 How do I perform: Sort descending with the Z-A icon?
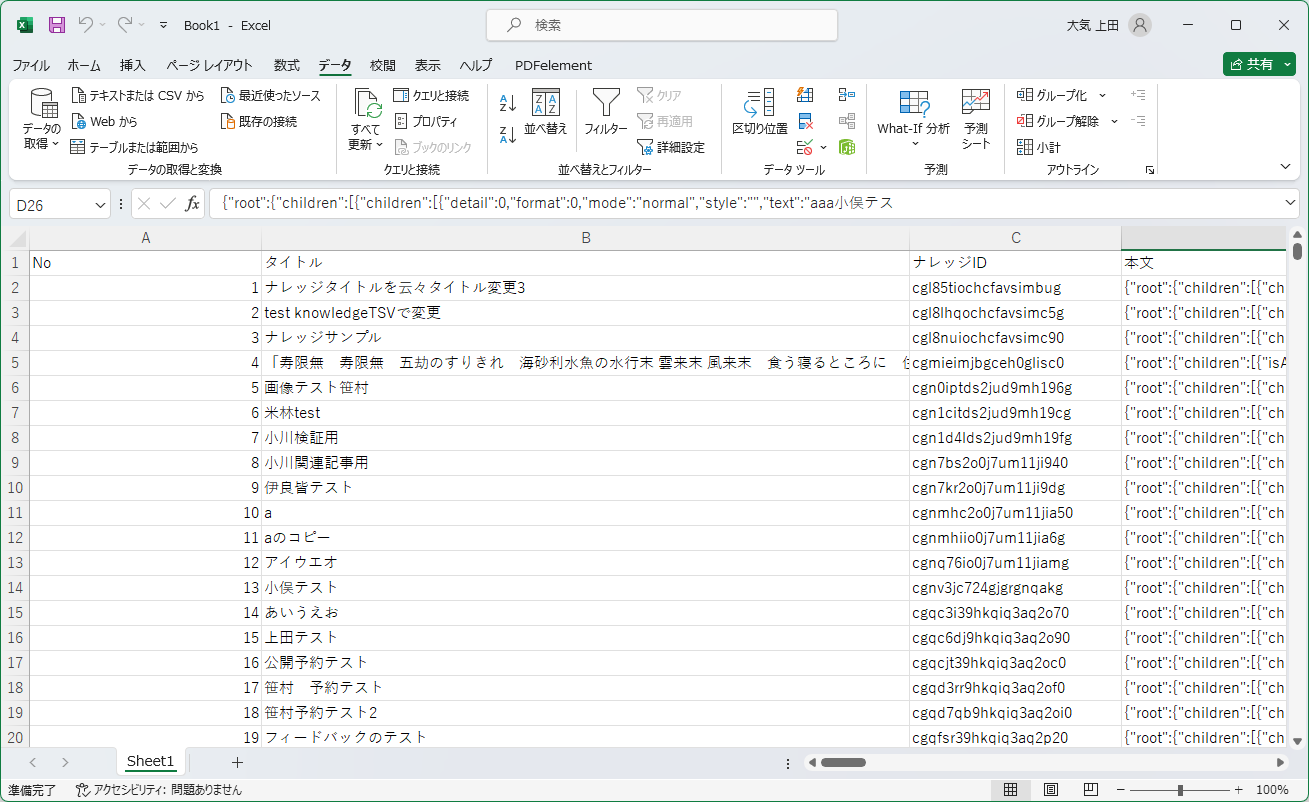(x=507, y=134)
